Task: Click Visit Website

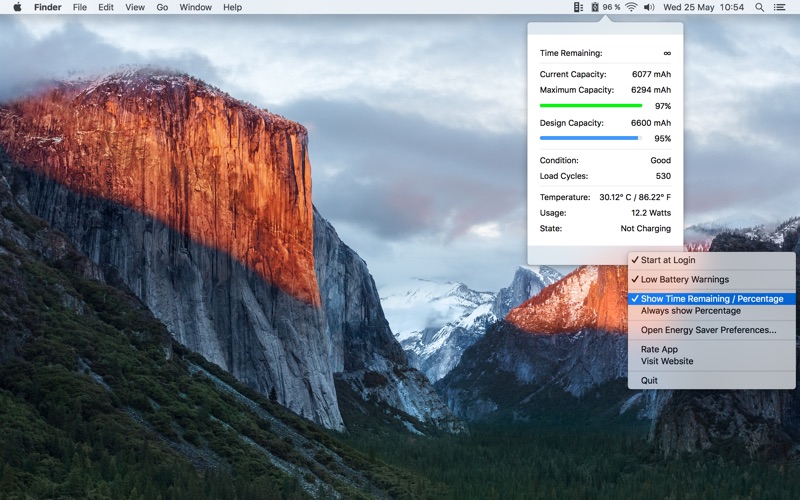Action: tap(667, 361)
